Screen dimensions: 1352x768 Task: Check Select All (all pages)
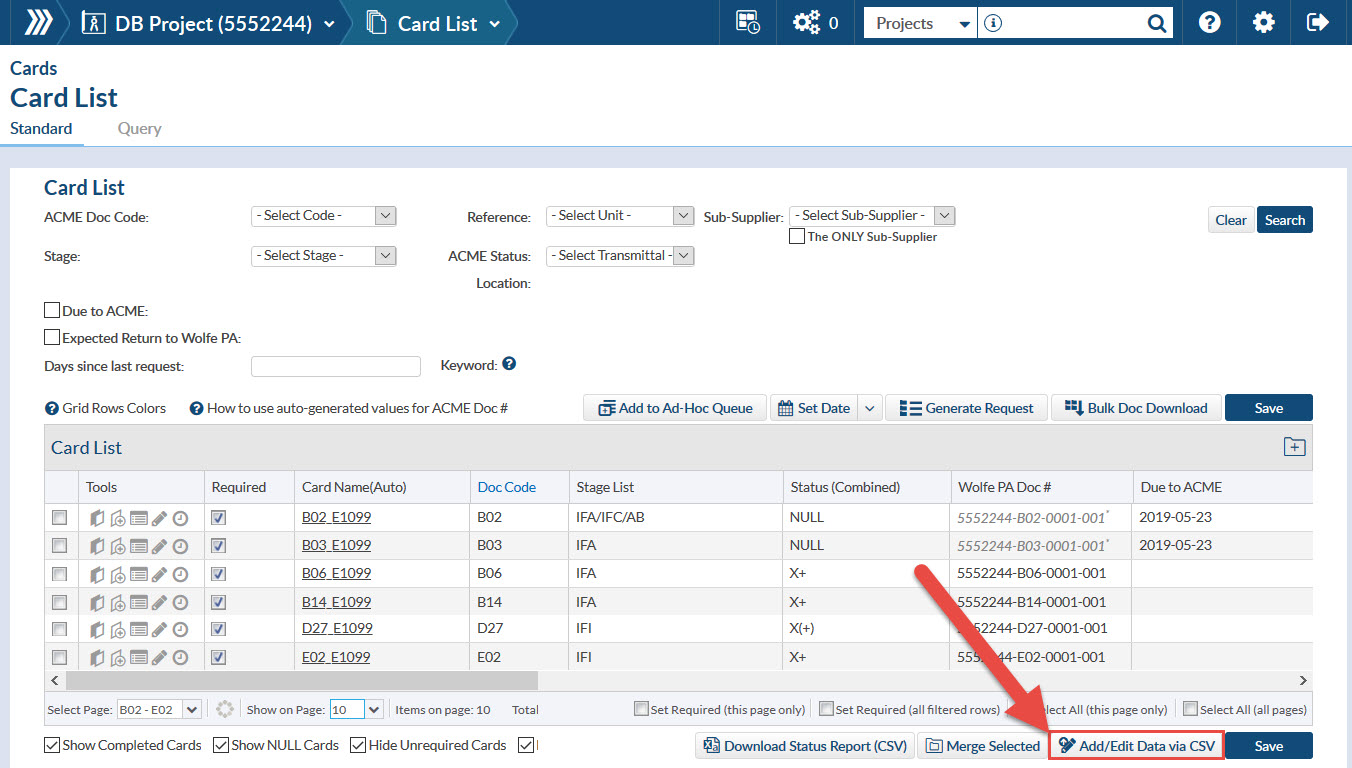[1190, 709]
